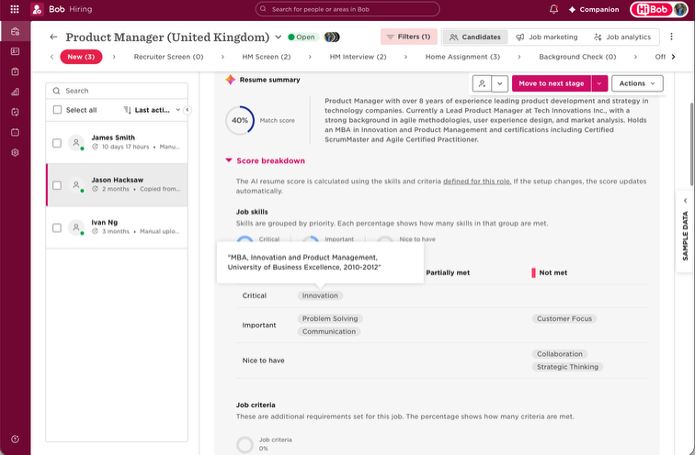This screenshot has width=696, height=455.
Task: Open the user profile avatar
Action: click(x=680, y=9)
